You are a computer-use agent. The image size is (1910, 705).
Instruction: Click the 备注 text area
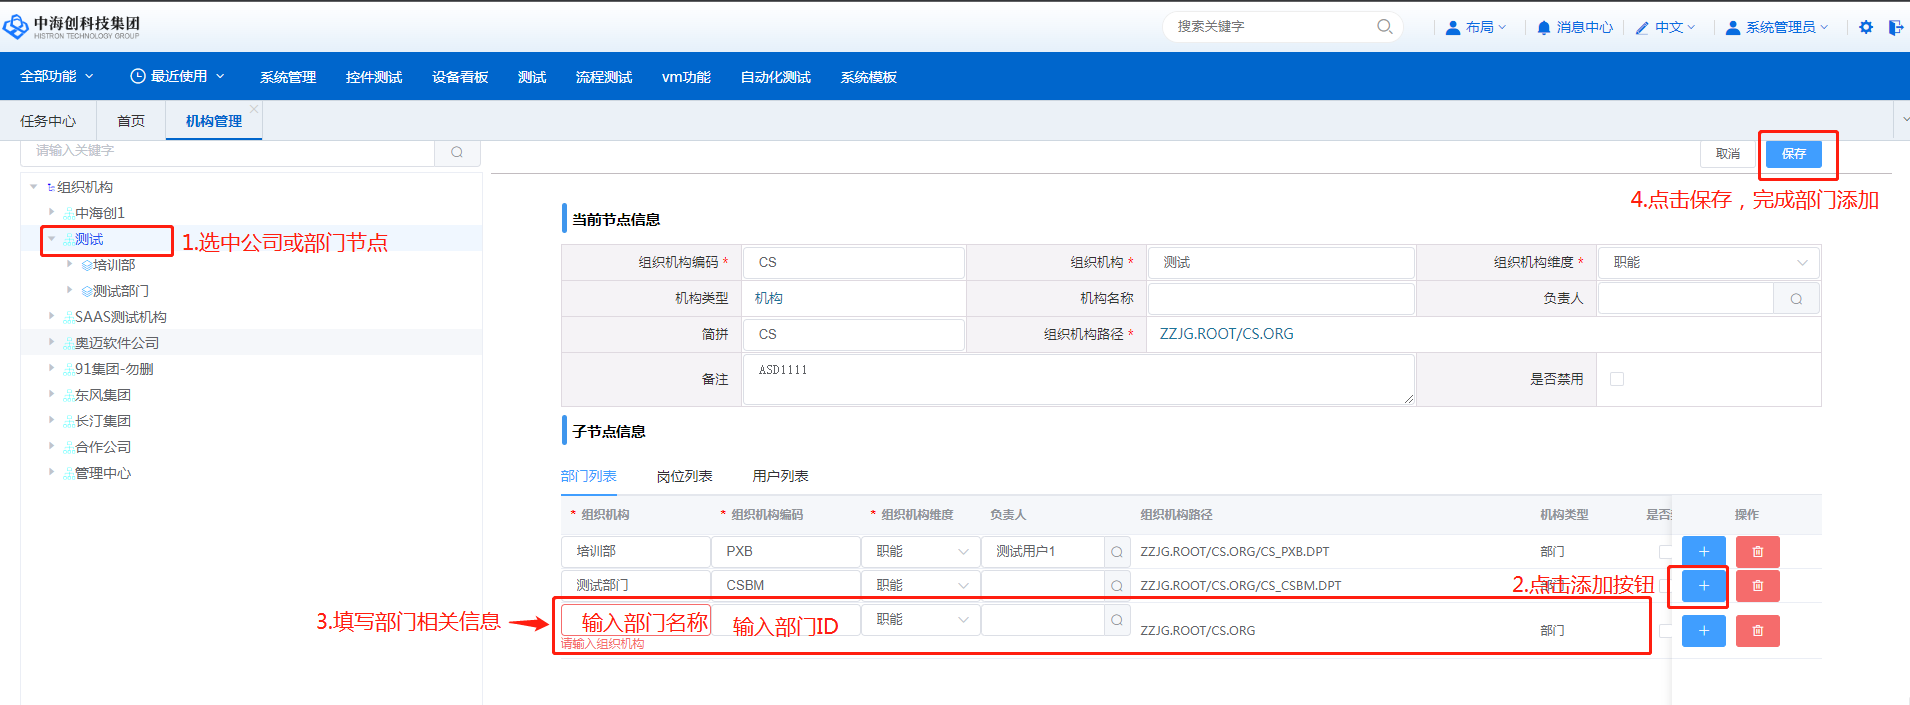pos(1078,380)
